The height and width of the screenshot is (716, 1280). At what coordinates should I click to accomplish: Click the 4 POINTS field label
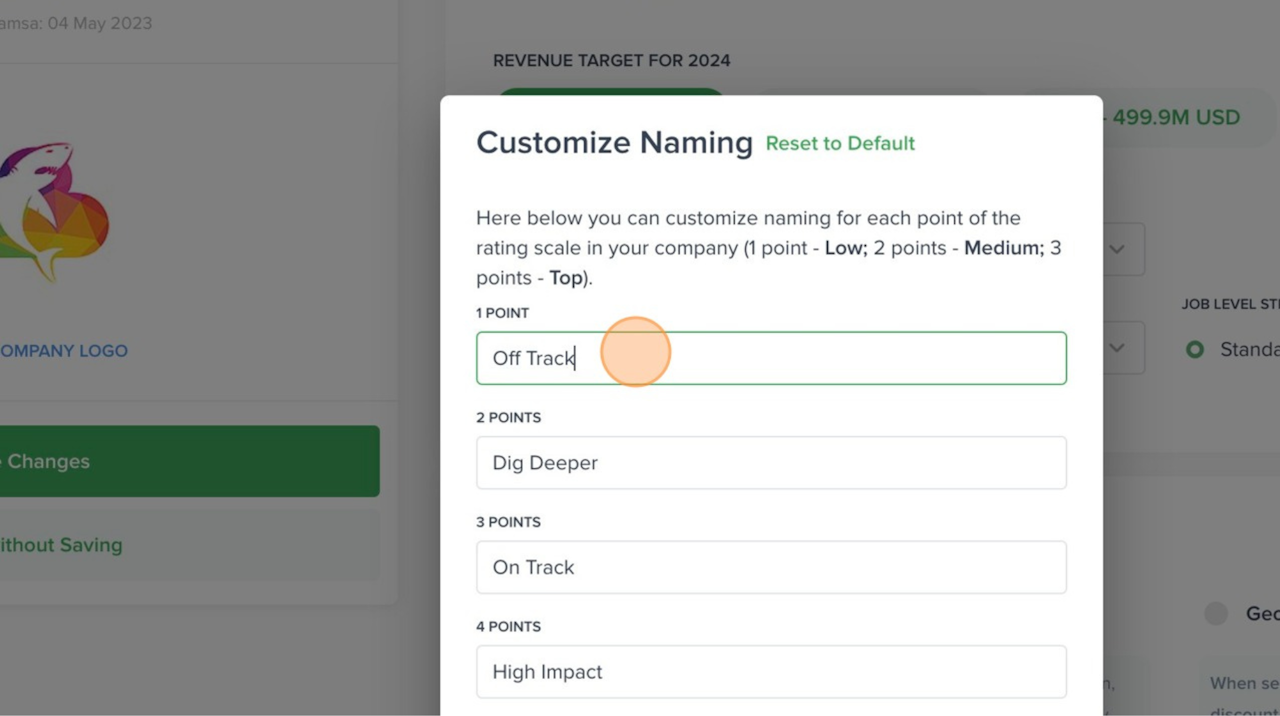pos(508,626)
